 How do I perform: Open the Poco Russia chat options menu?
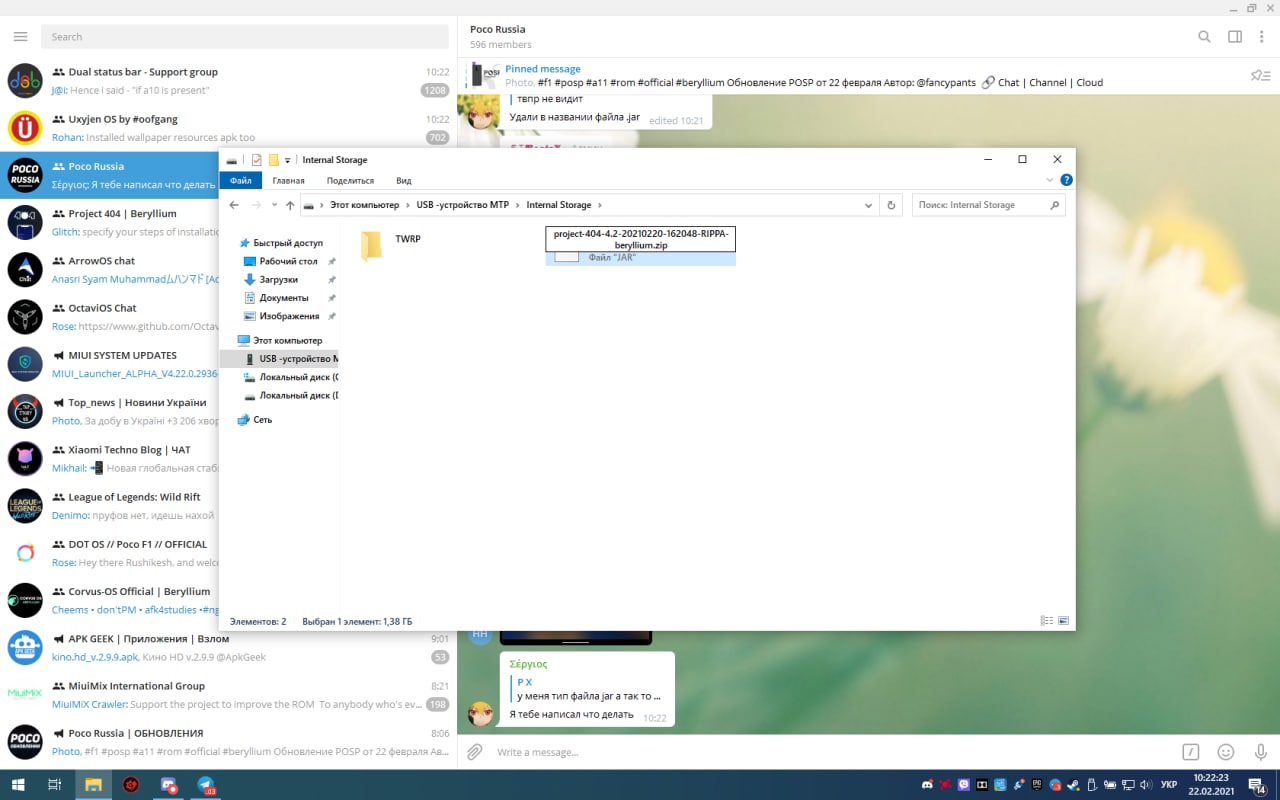coord(1261,37)
